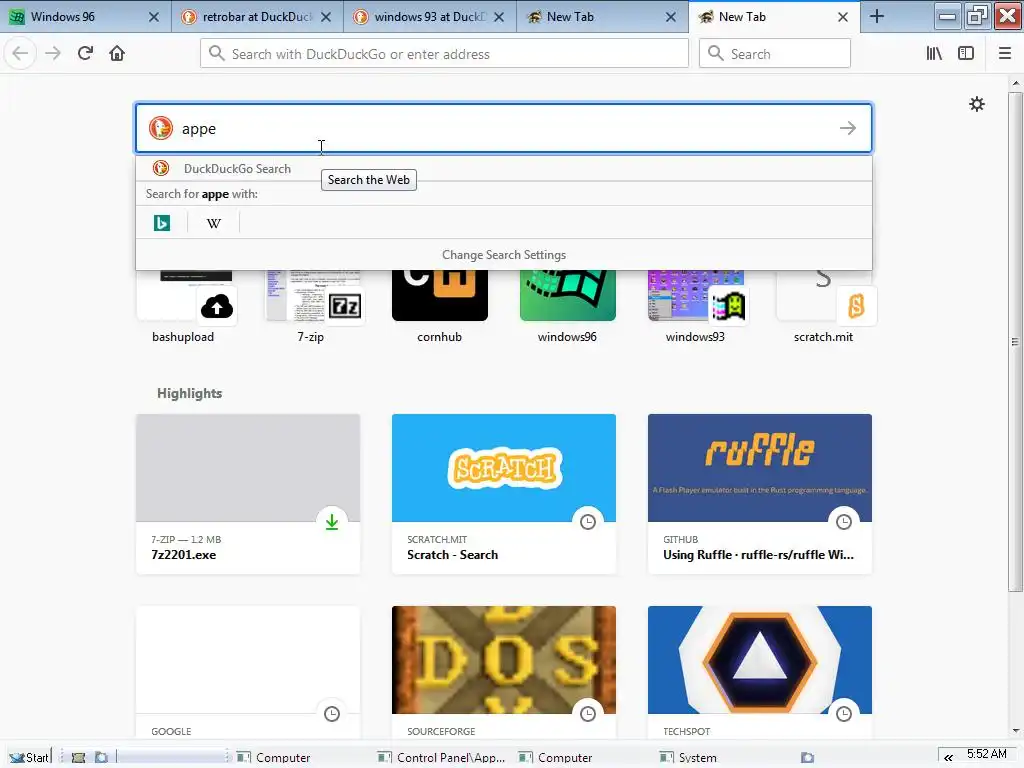Viewport: 1024px width, 768px height.
Task: Open the first Computer taskbar window
Action: click(274, 758)
